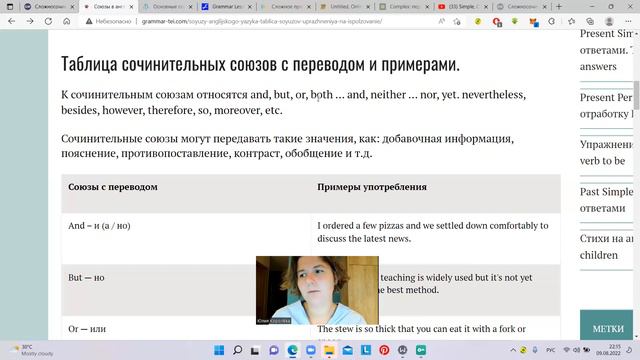640x360 pixels.
Task: Close the YouTube Simple tab
Action: pos(486,7)
